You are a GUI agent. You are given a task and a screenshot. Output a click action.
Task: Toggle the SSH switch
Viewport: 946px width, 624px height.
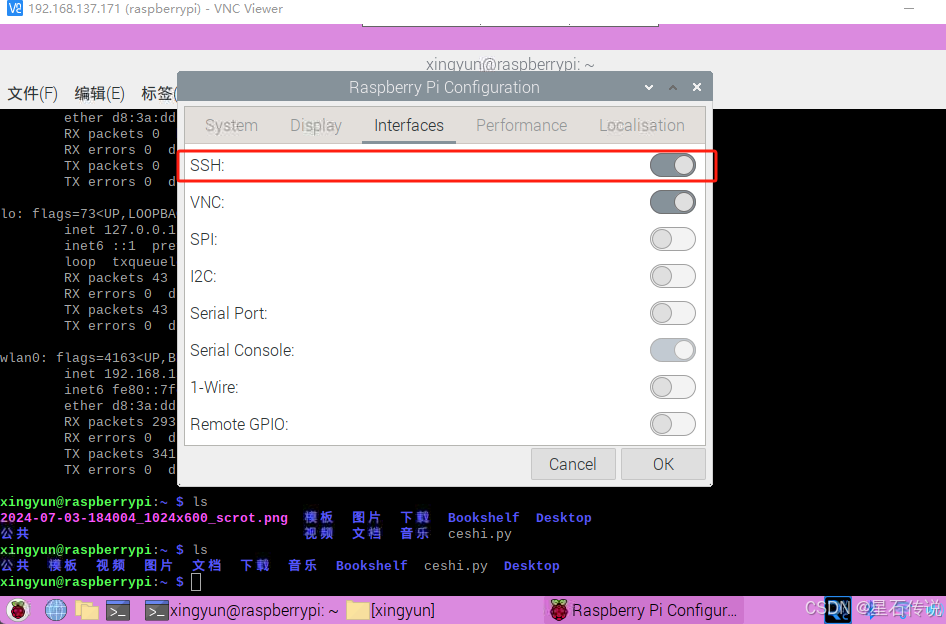pyautogui.click(x=673, y=165)
